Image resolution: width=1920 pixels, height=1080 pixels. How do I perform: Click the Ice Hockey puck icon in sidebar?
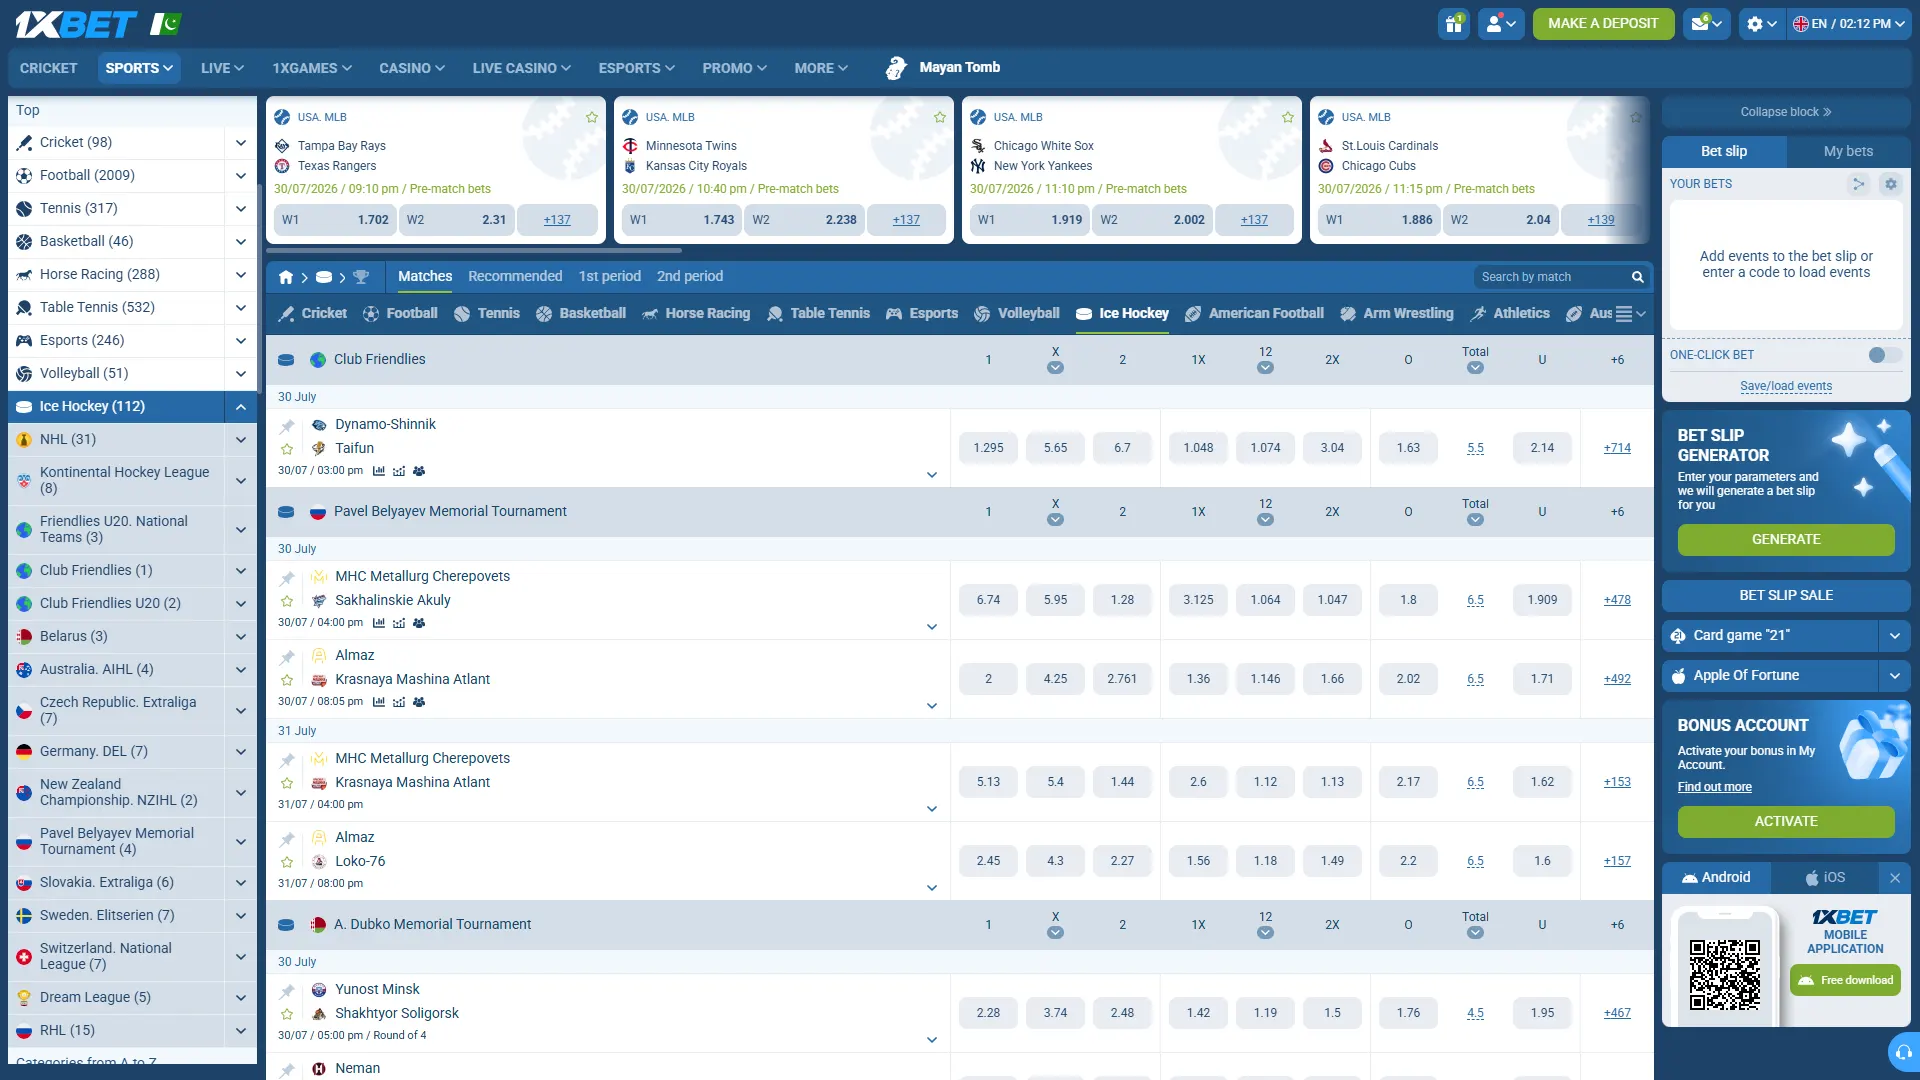[x=24, y=407]
